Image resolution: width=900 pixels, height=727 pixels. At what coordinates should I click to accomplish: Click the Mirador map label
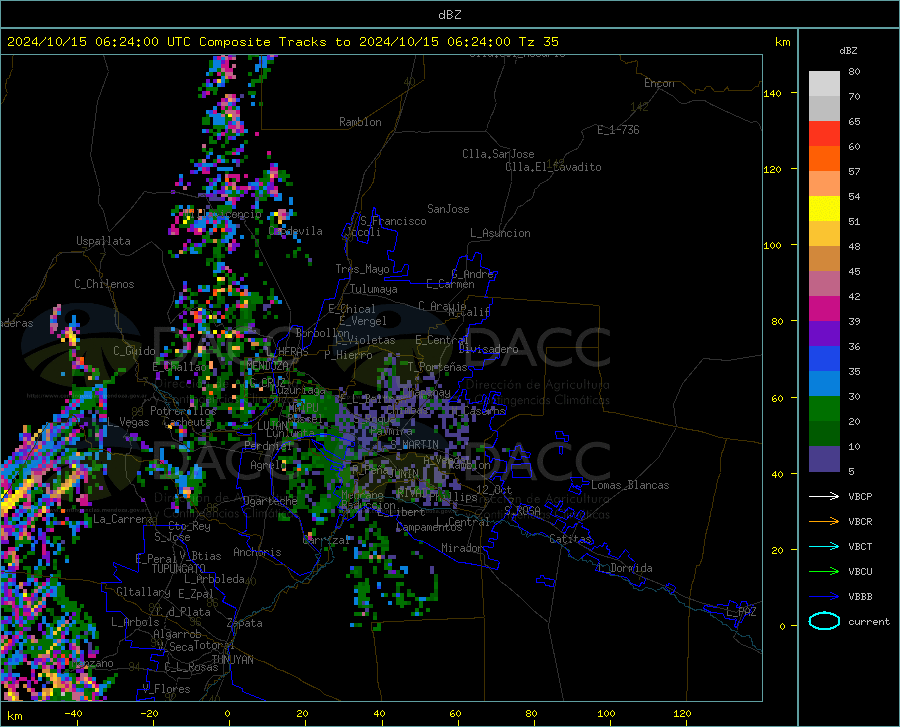[462, 548]
